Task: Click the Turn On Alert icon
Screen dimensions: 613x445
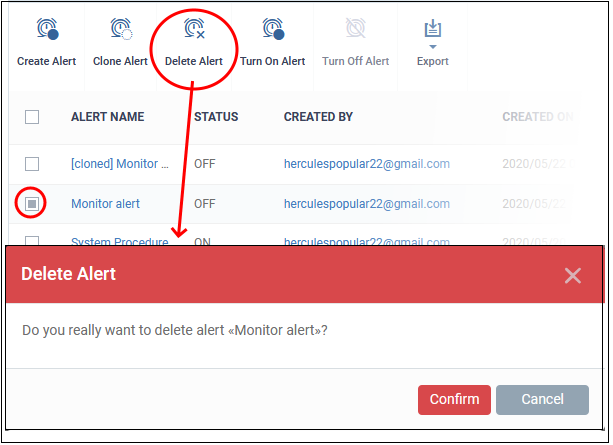Action: coord(272,31)
